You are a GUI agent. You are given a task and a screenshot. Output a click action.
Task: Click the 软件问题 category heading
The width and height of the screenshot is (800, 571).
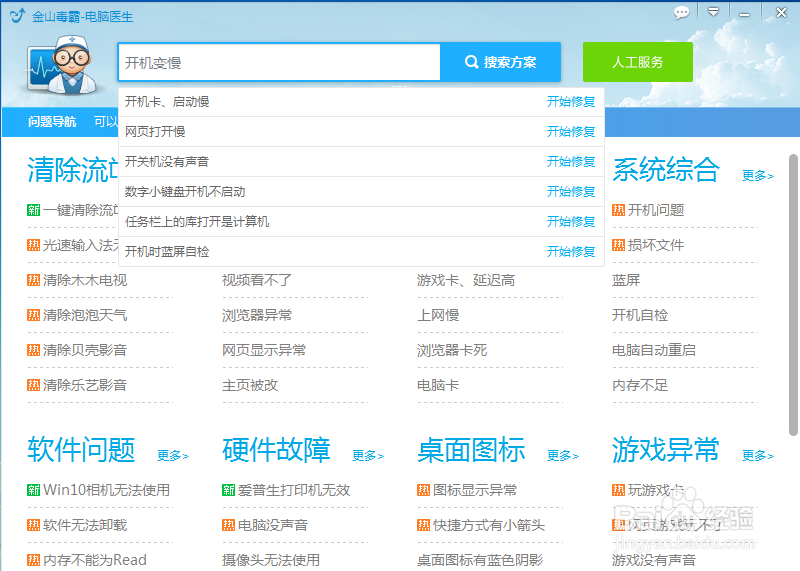point(81,450)
